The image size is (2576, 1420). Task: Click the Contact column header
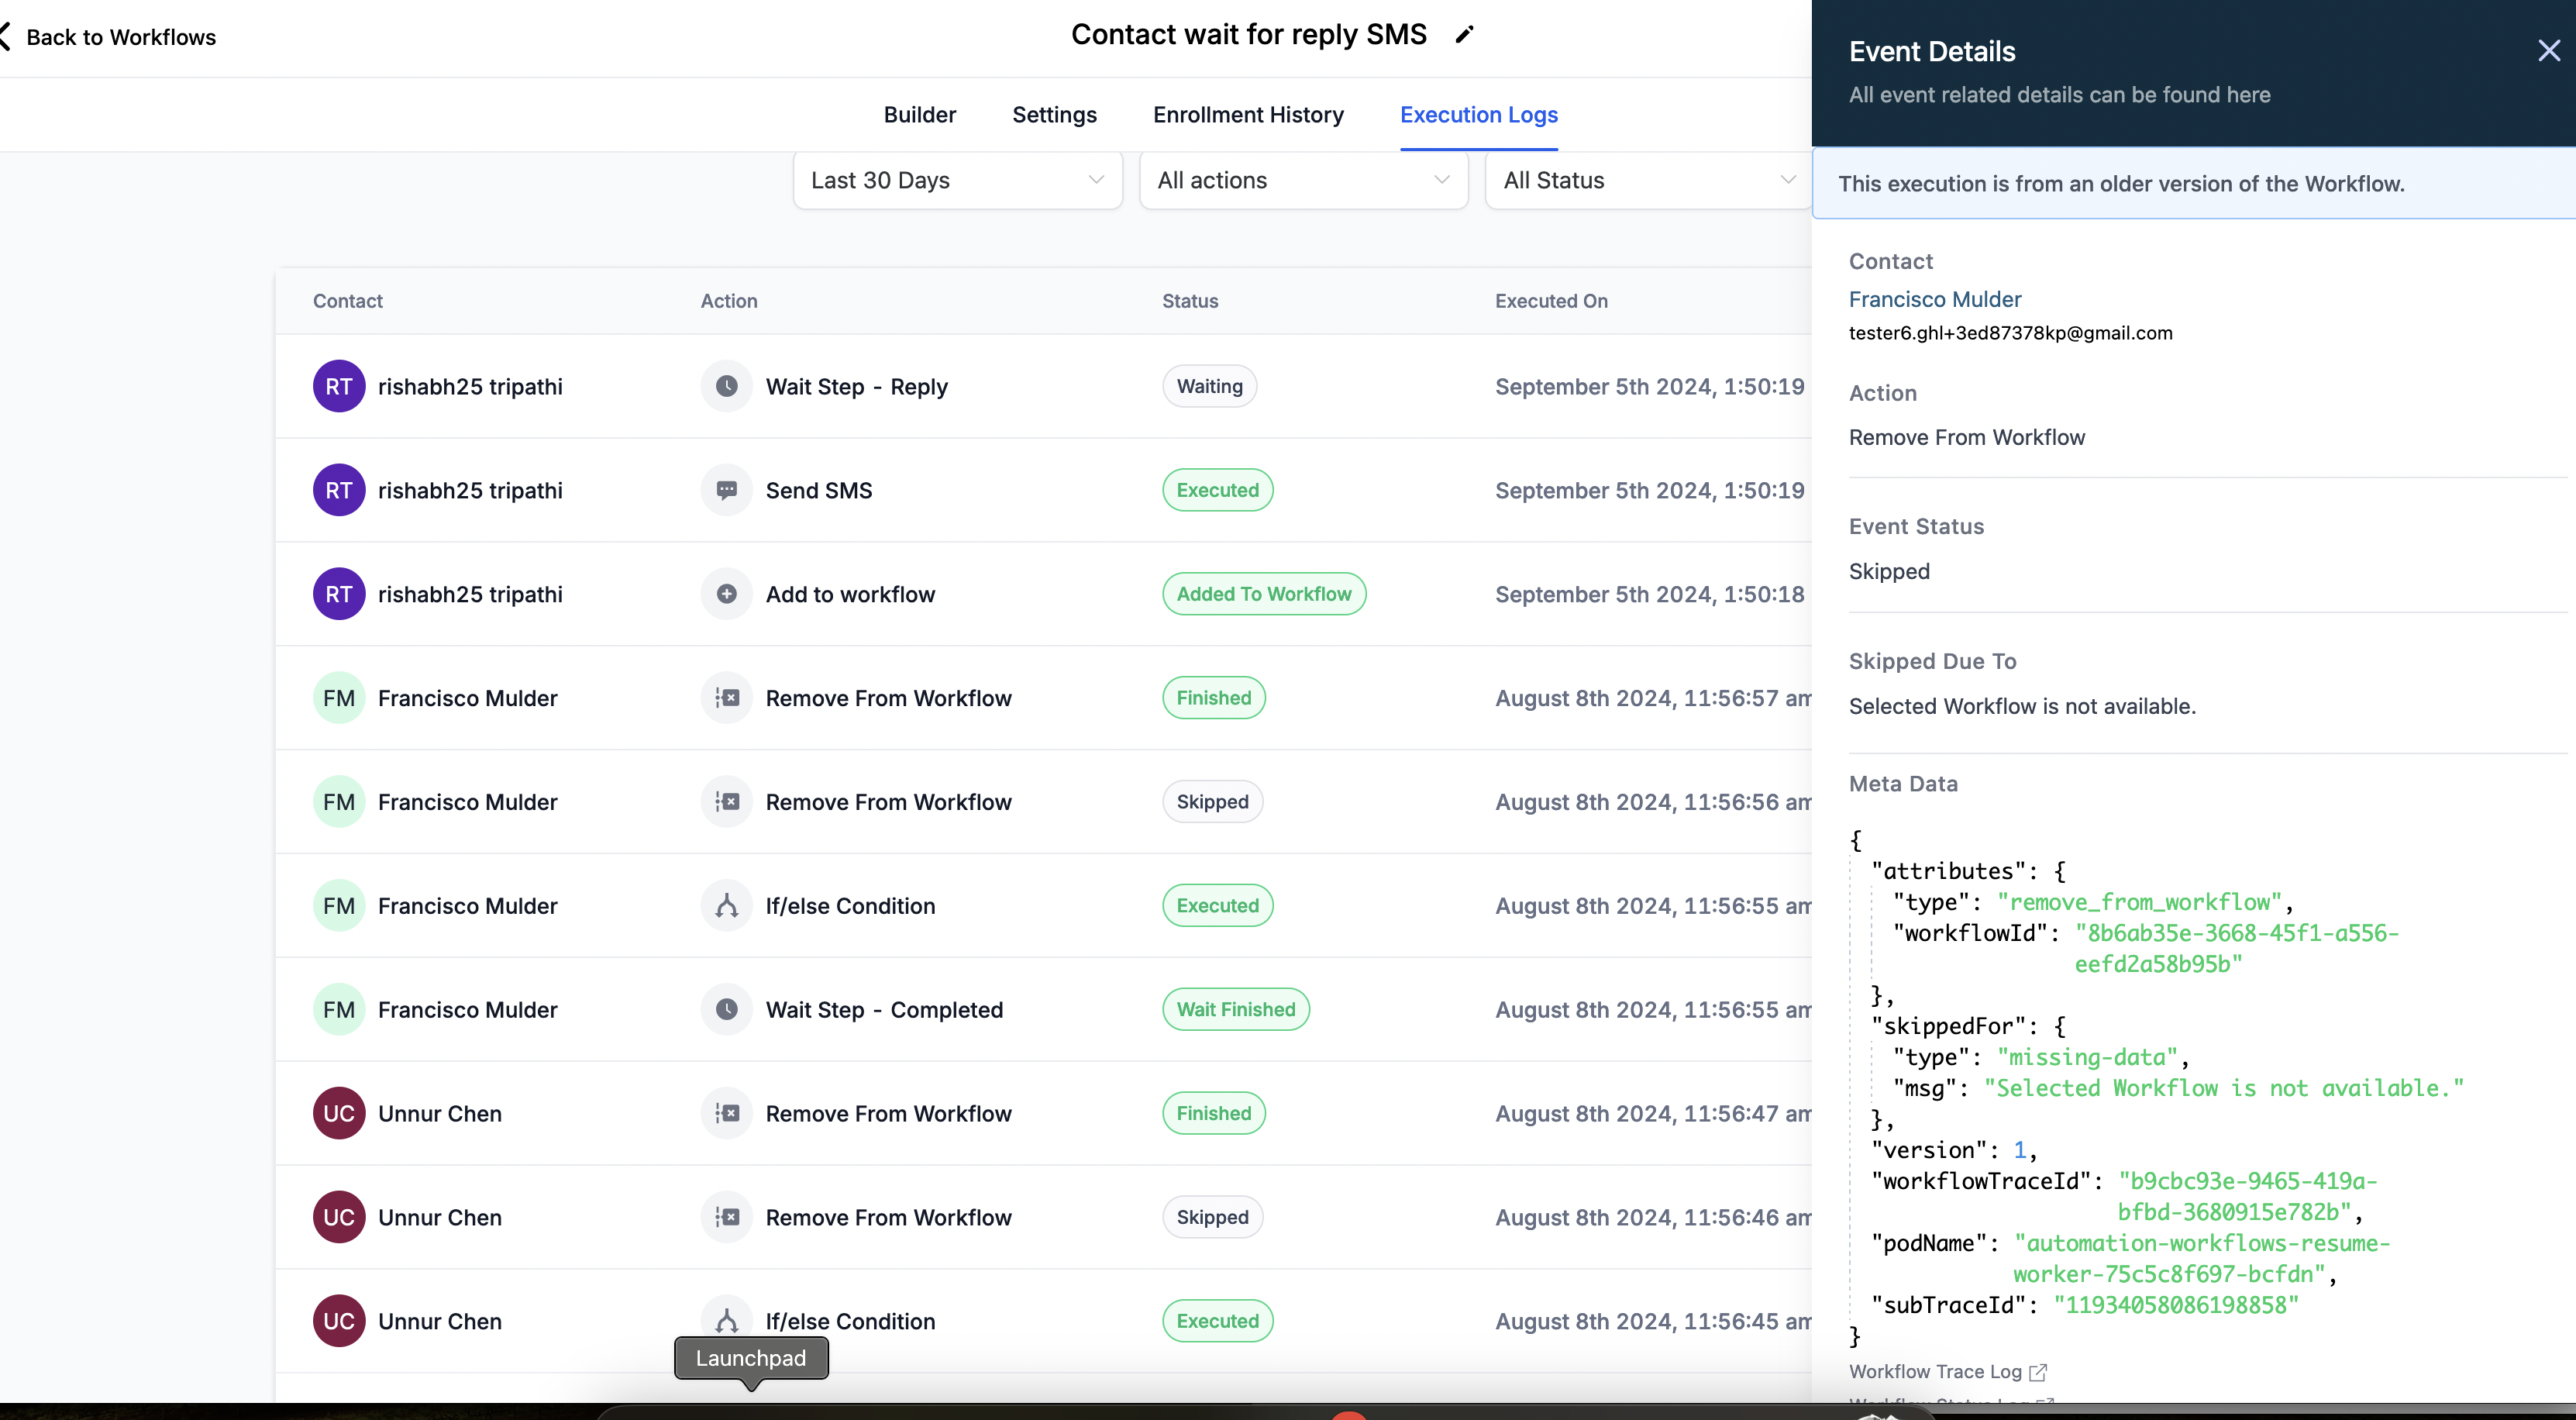click(347, 301)
